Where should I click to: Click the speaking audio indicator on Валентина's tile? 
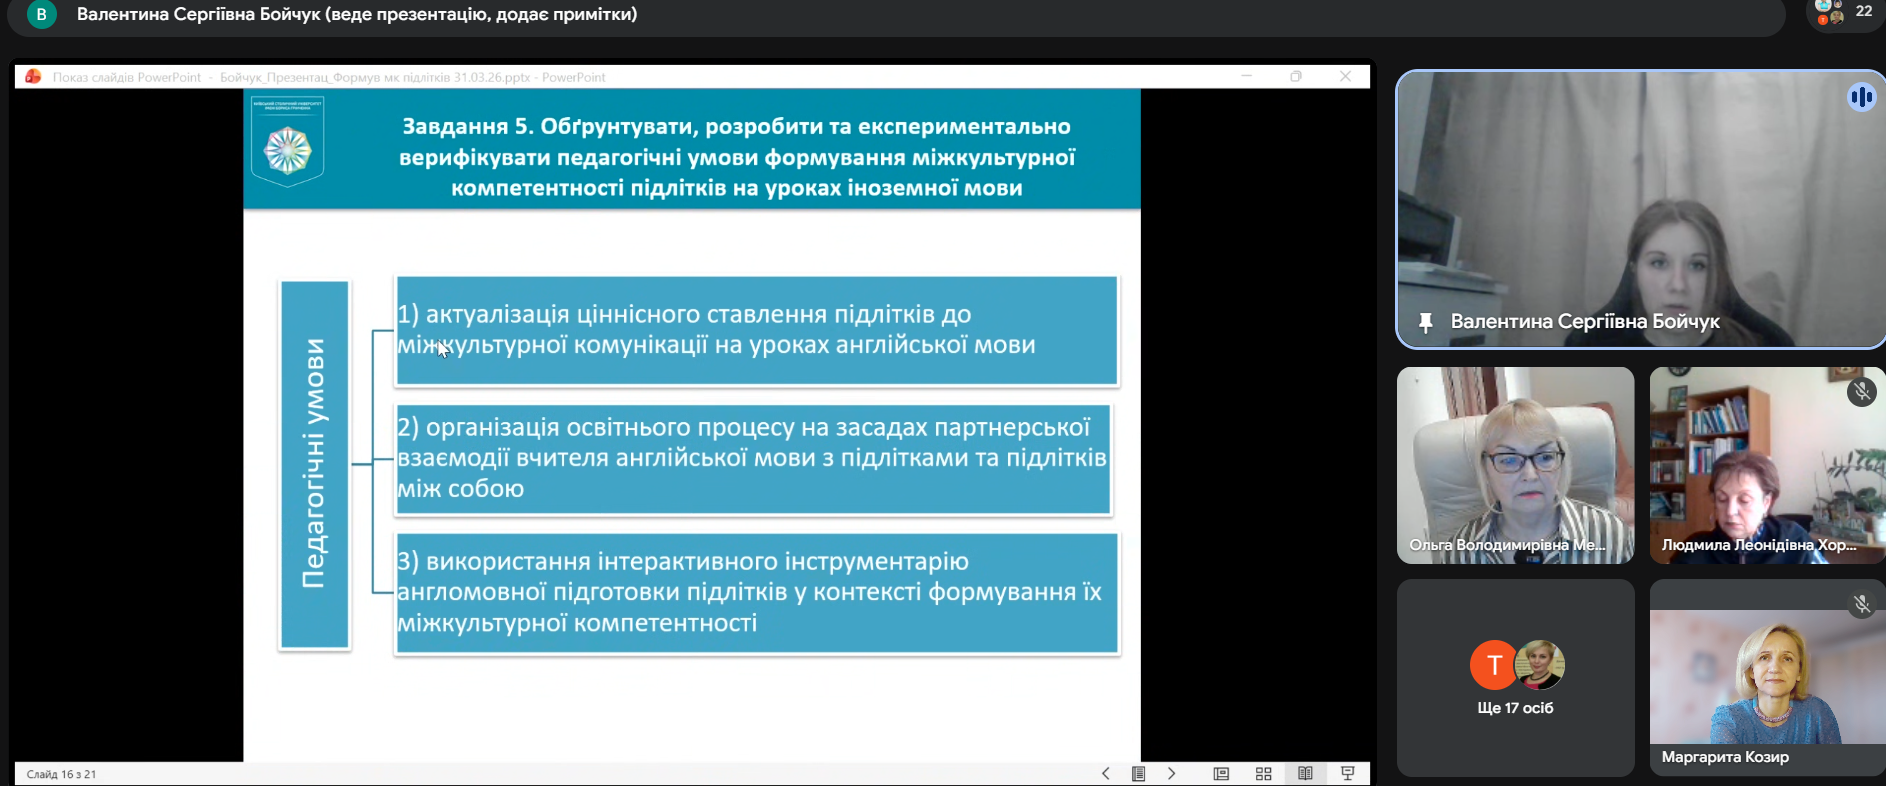click(x=1861, y=97)
